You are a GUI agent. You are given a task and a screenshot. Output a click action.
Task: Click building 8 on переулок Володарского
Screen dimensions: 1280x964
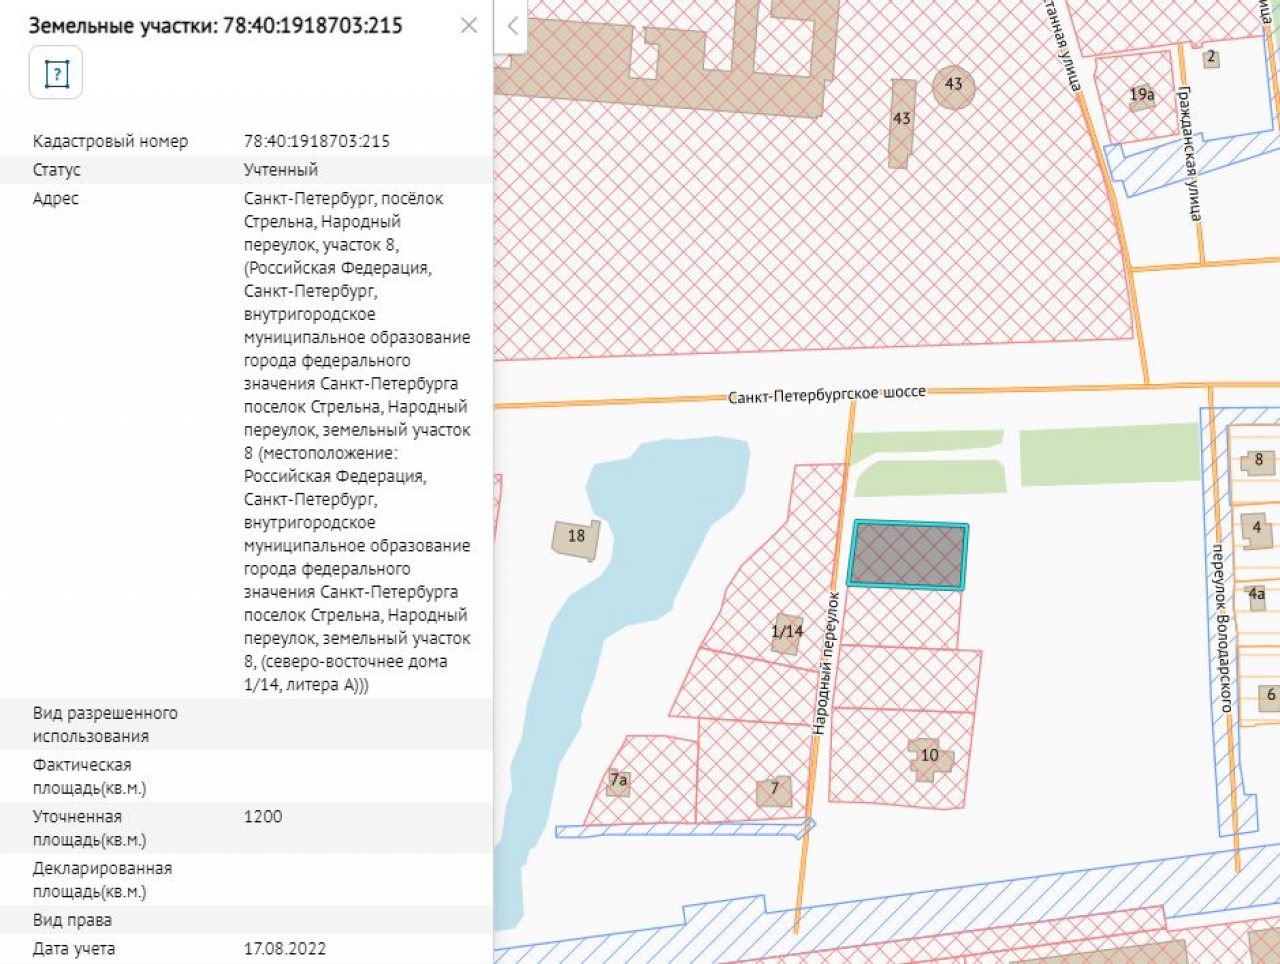click(1259, 461)
